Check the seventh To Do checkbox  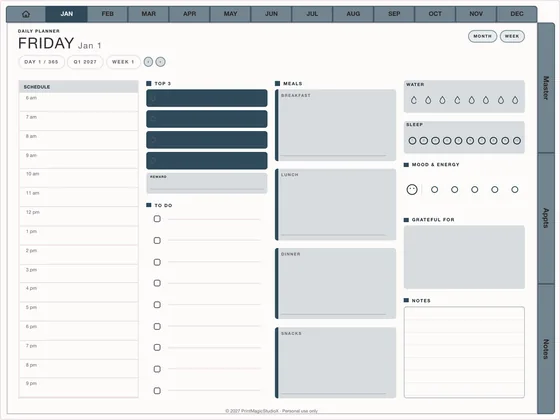tap(157, 348)
